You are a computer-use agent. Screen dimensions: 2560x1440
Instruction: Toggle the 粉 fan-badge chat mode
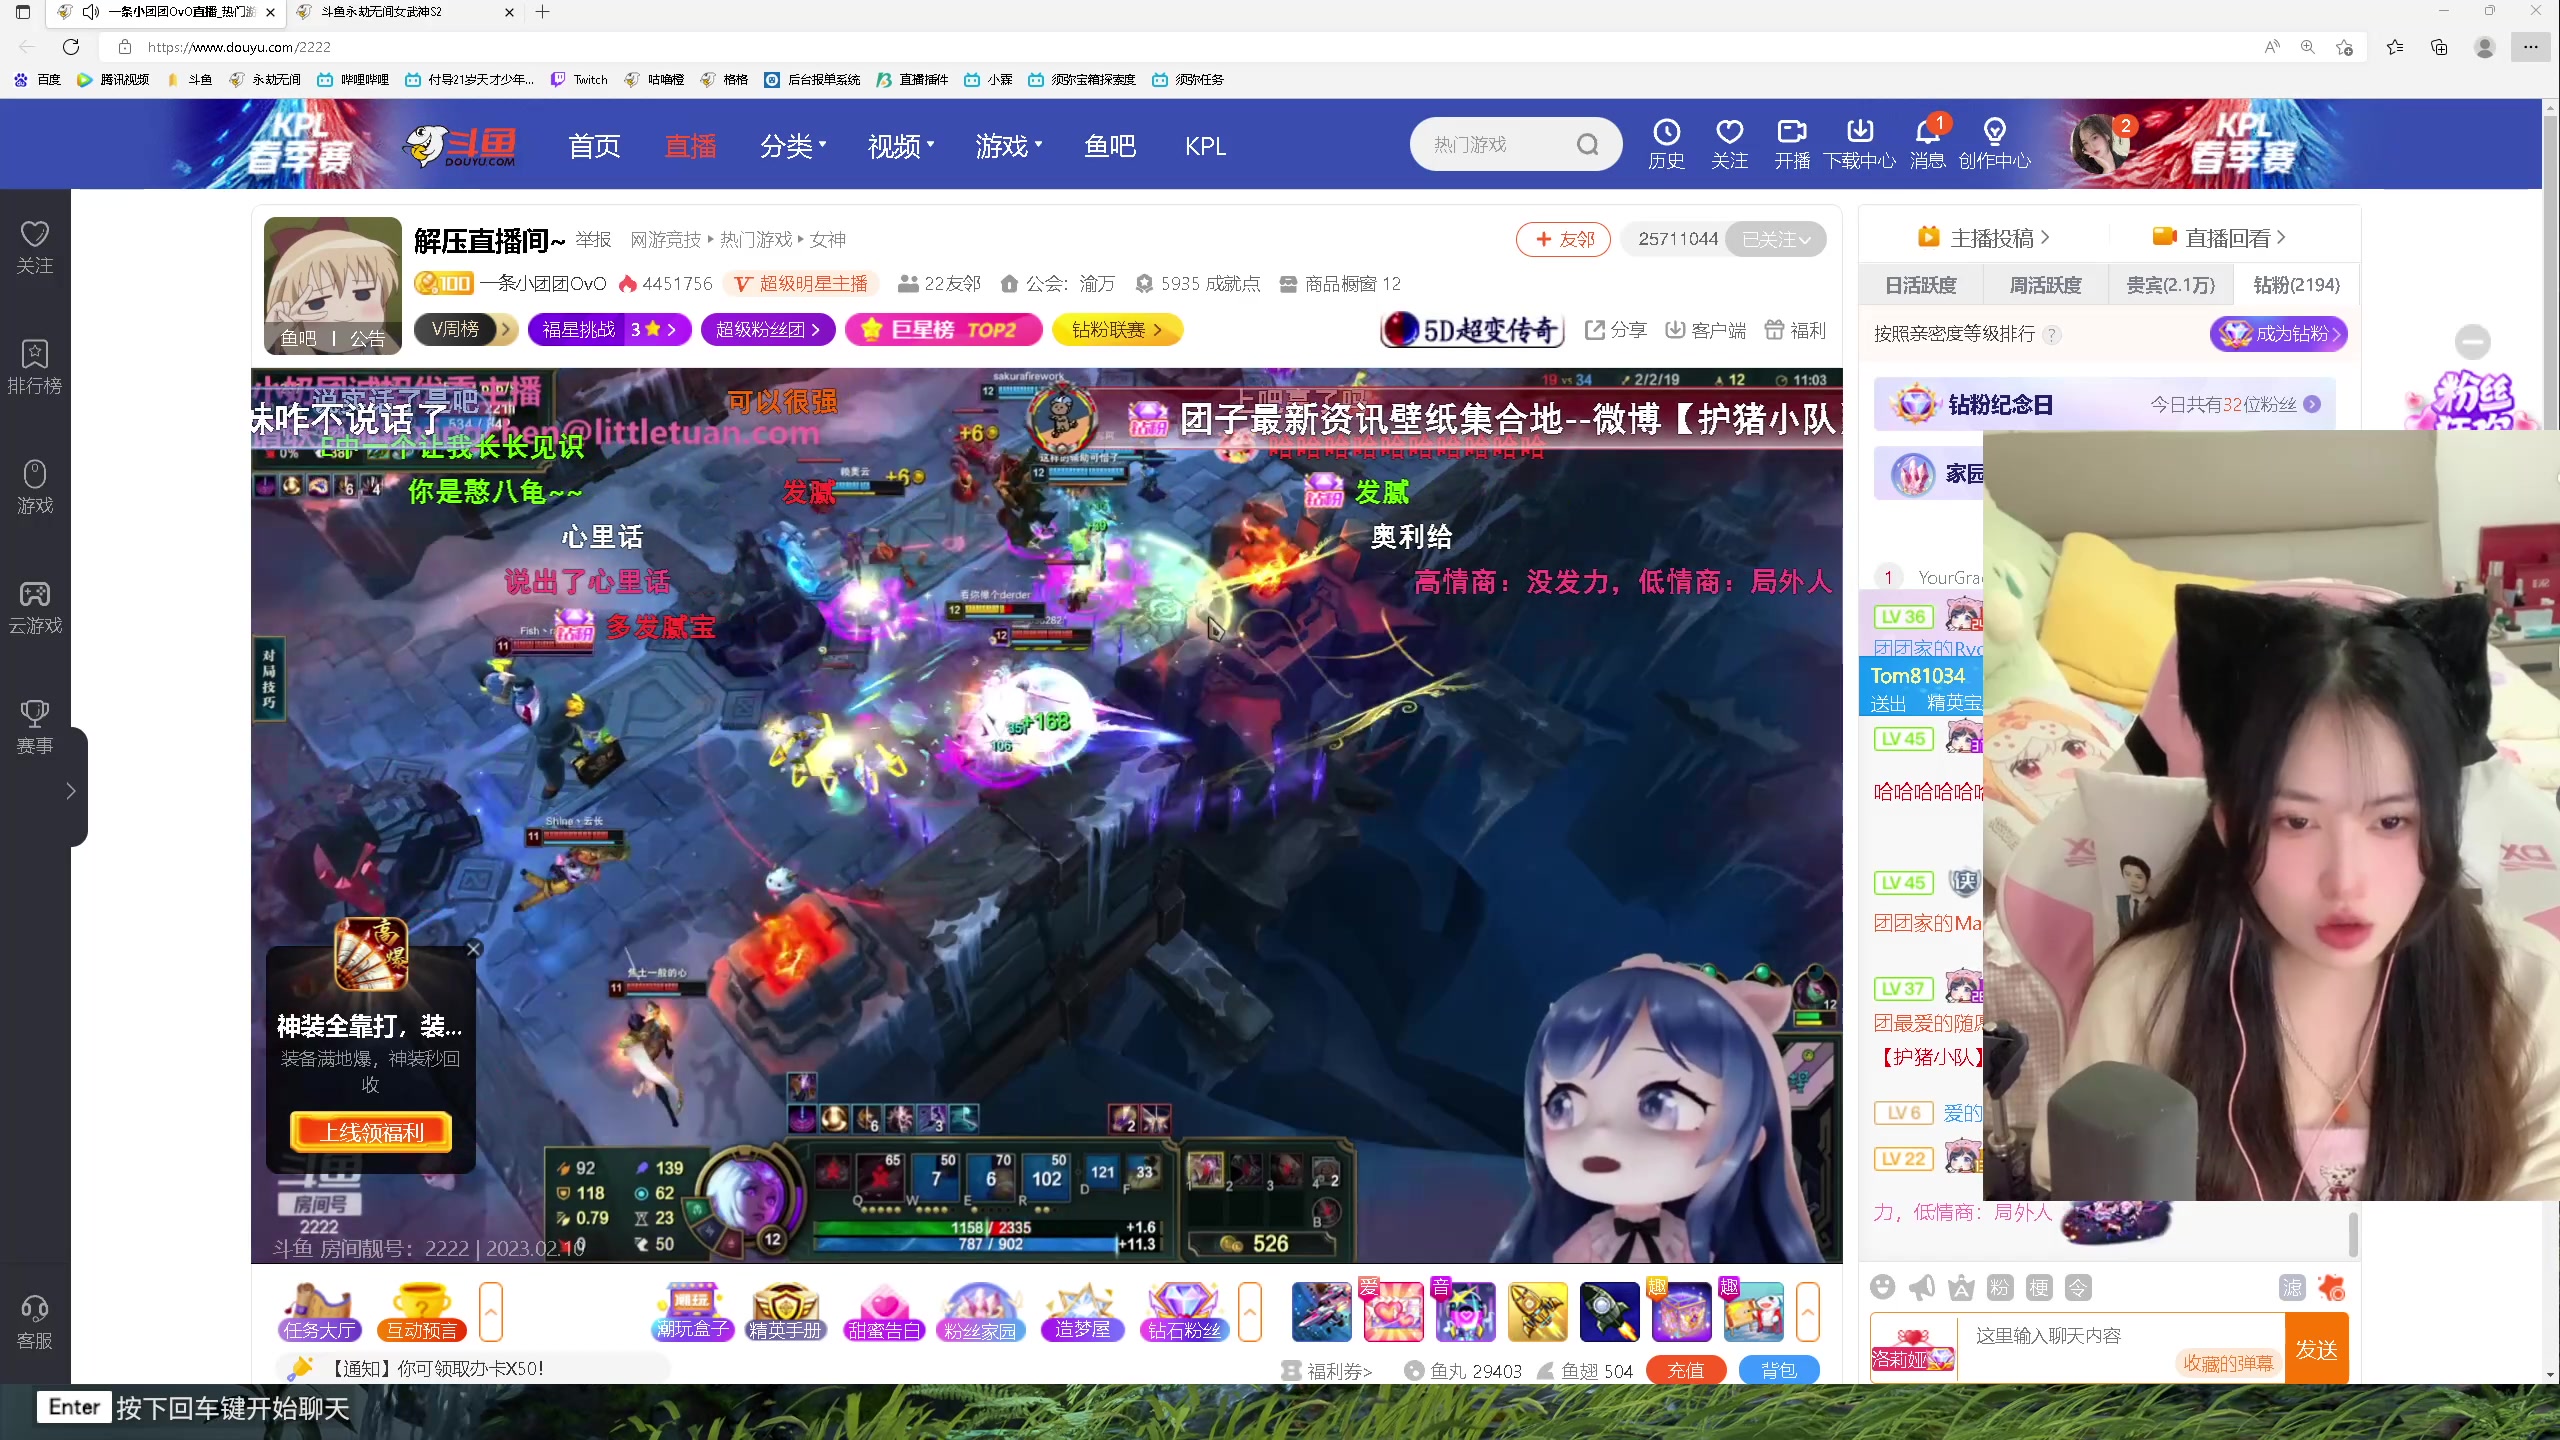coord(2000,1288)
